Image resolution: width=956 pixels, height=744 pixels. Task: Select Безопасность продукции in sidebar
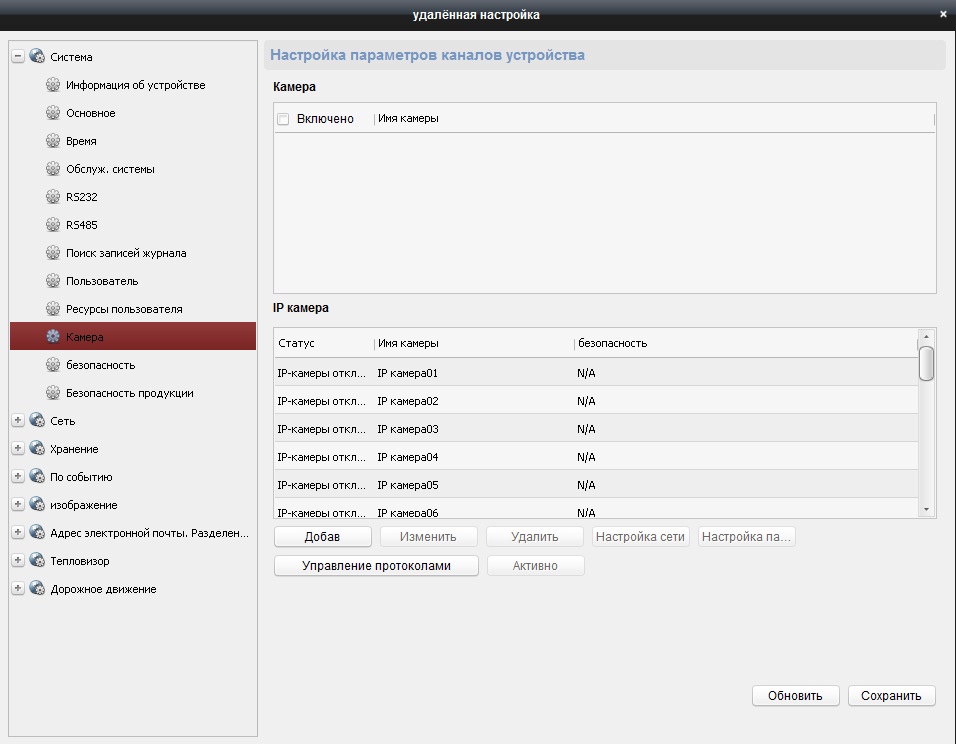(129, 393)
